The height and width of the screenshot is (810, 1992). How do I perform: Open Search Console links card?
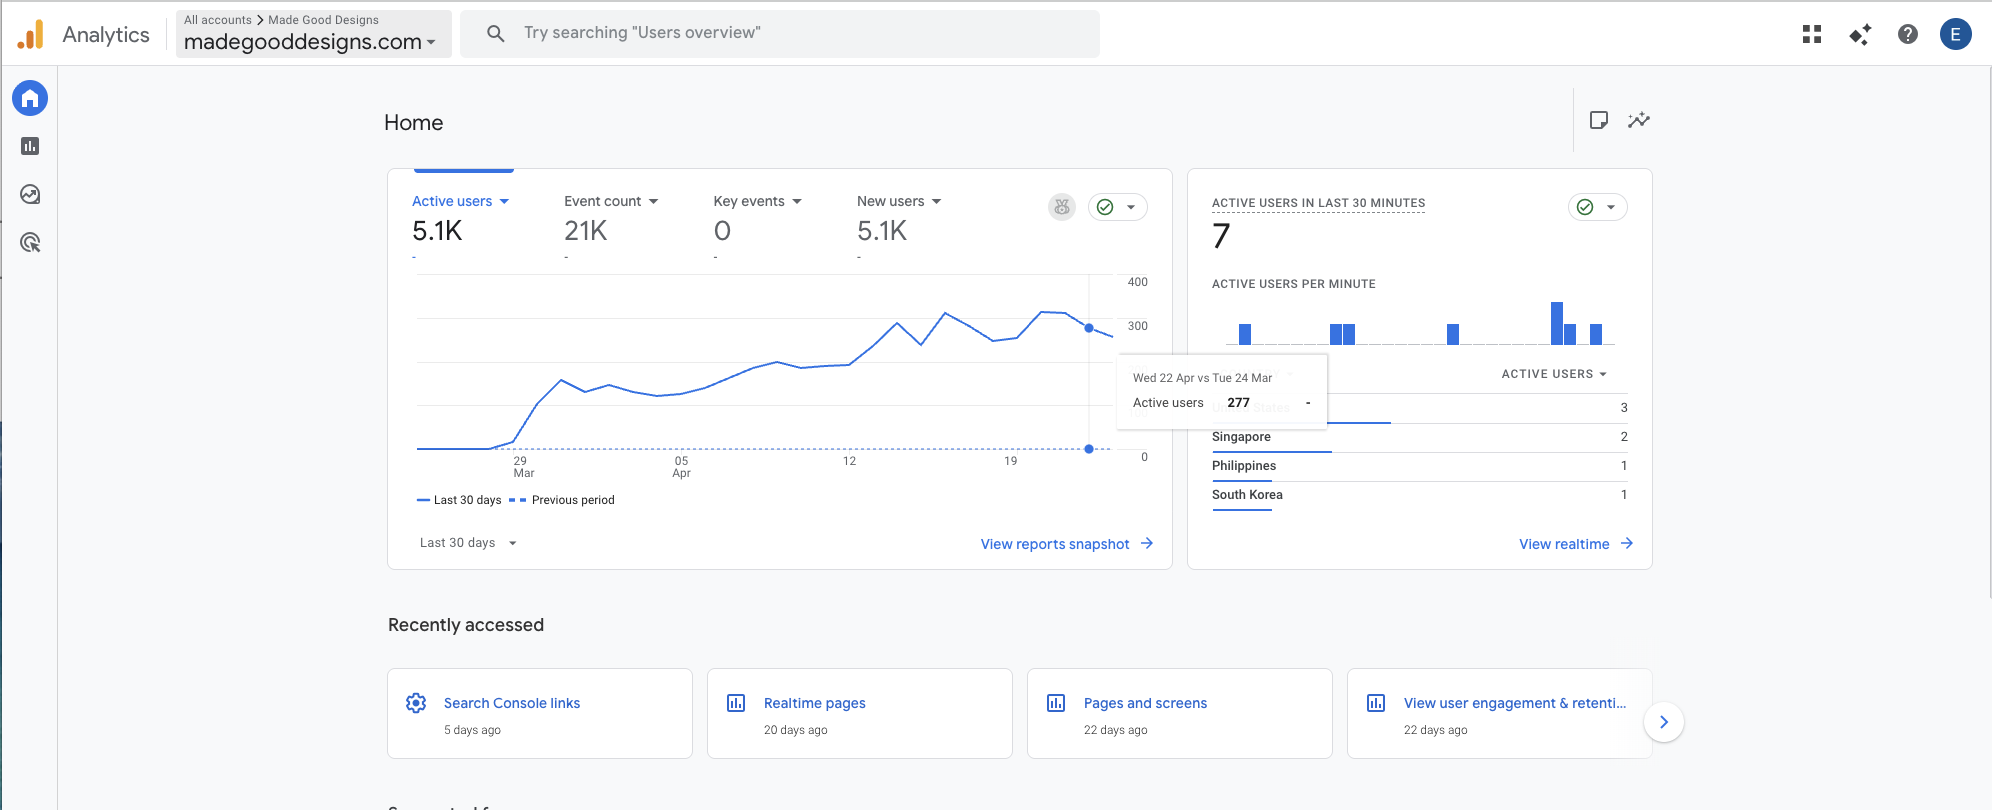pos(540,713)
